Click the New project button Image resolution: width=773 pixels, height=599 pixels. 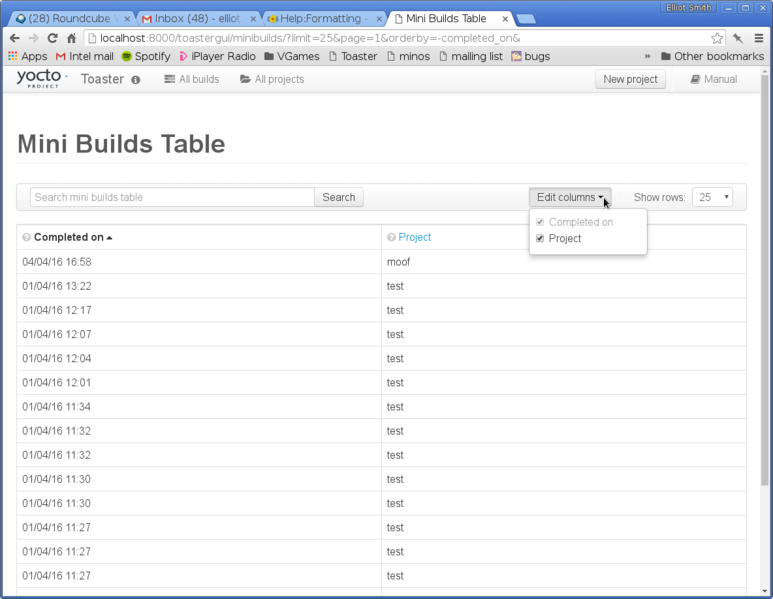click(630, 79)
